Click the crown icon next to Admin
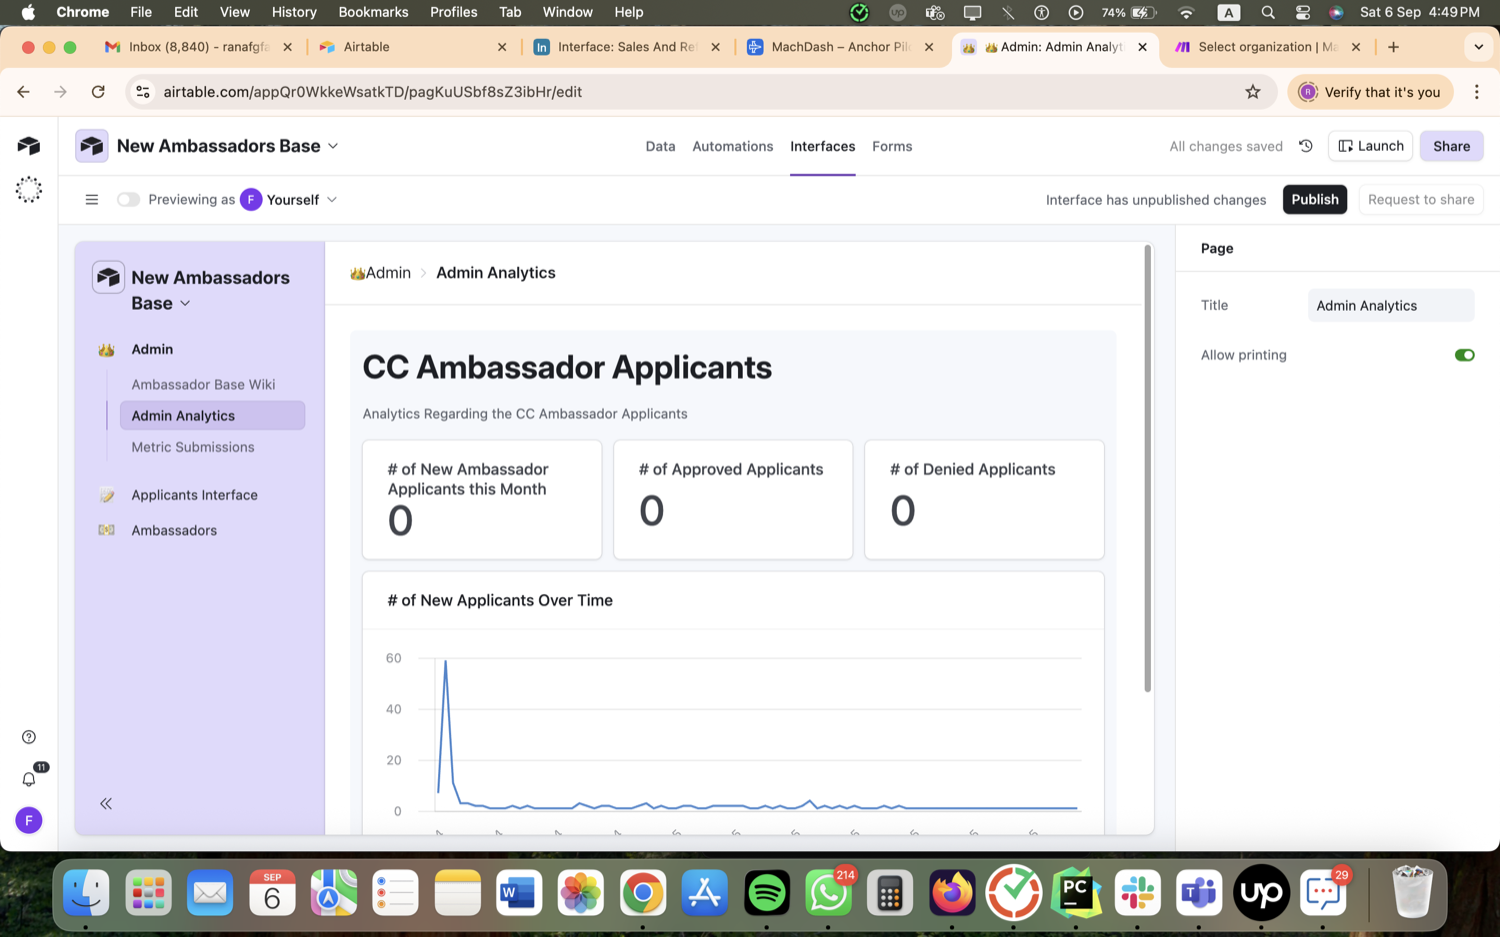This screenshot has width=1500, height=937. (x=107, y=350)
